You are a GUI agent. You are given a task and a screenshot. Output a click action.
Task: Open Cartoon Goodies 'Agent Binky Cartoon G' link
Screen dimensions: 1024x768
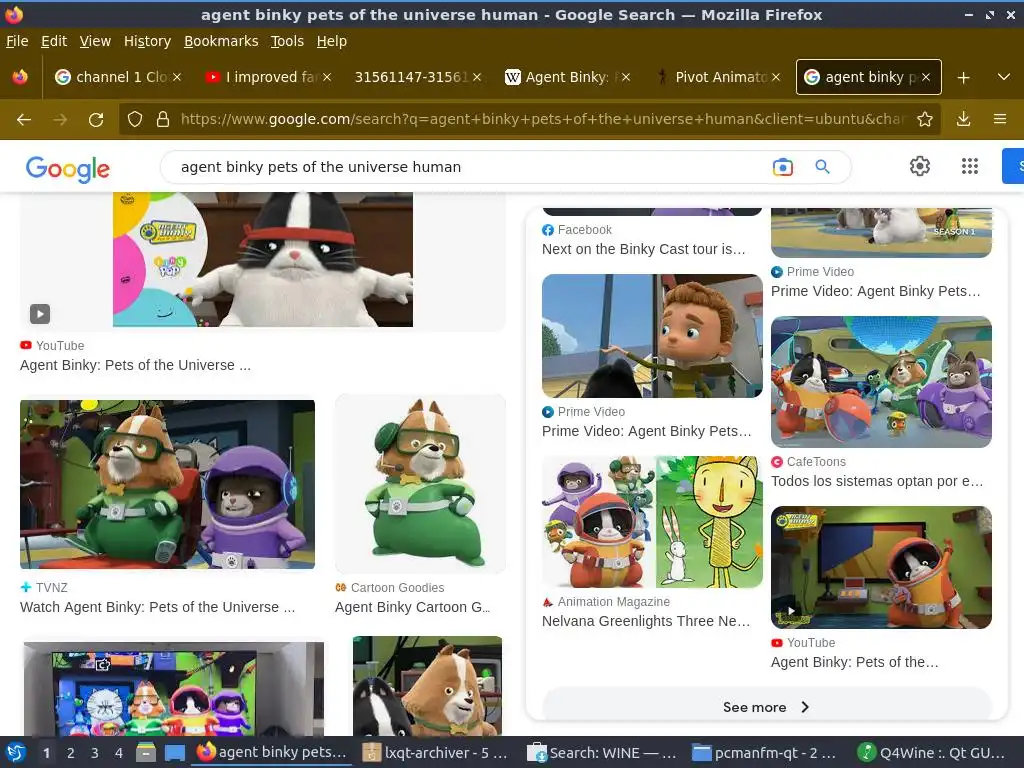[x=413, y=607]
